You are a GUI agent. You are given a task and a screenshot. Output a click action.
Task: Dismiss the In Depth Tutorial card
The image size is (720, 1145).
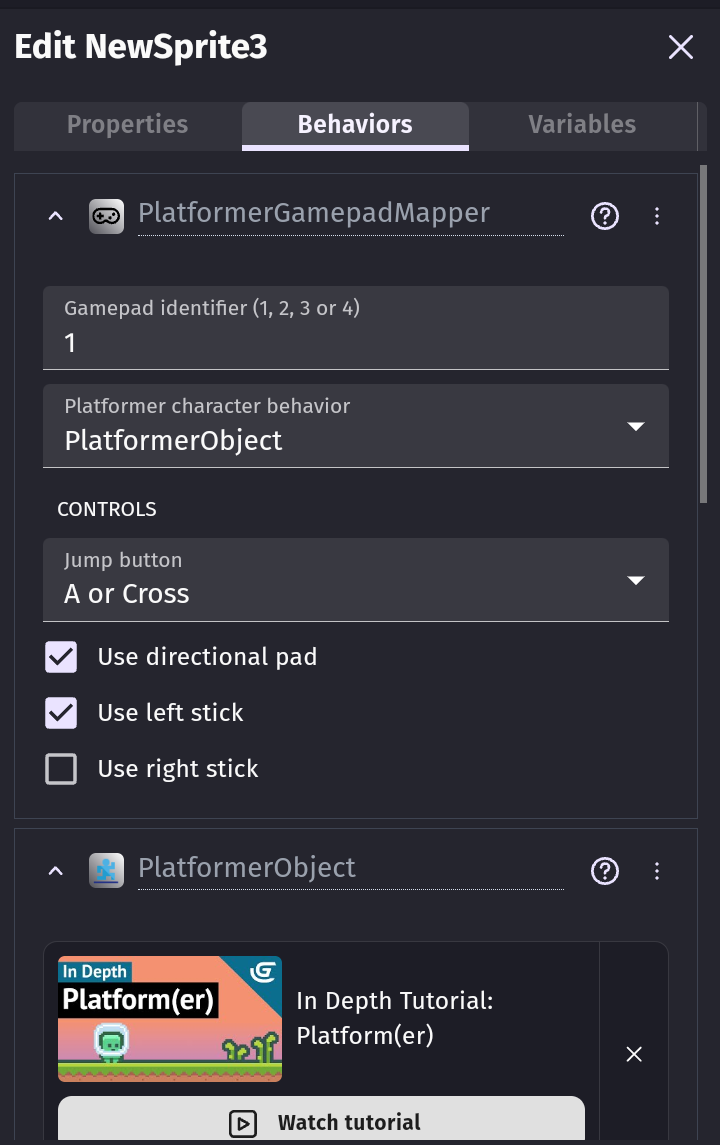pyautogui.click(x=634, y=1054)
